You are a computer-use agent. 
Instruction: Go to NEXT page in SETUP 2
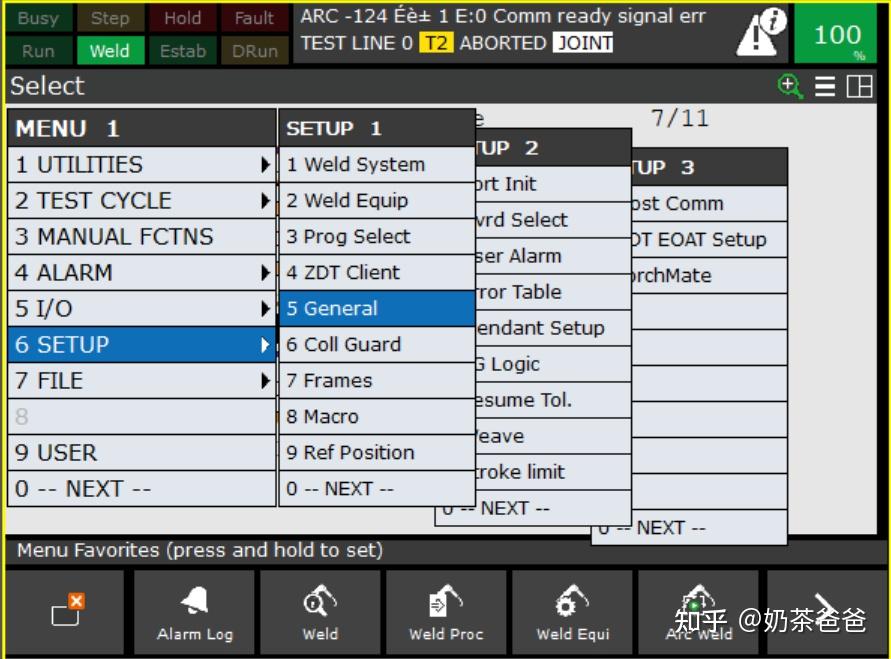[533, 508]
